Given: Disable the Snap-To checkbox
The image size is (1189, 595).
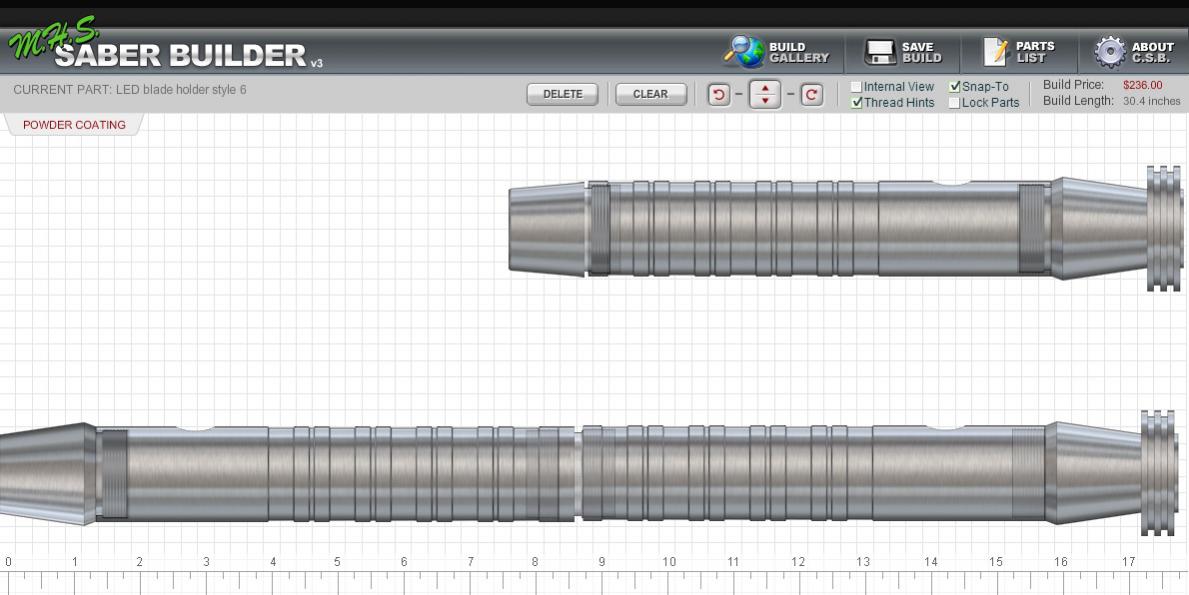Looking at the screenshot, I should pos(954,87).
